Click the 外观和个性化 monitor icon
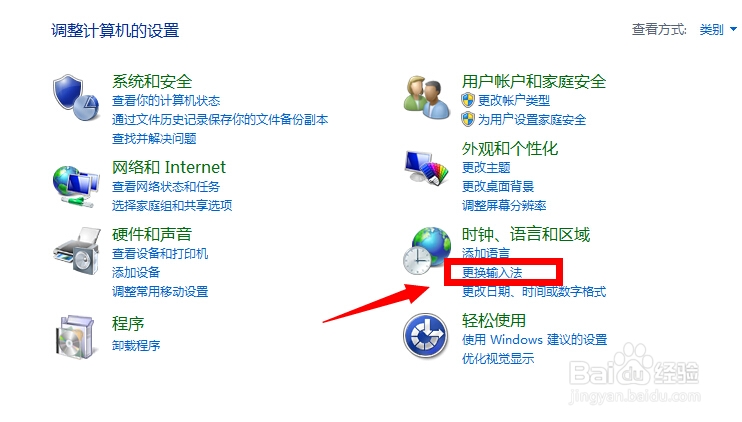742x422 pixels. [x=427, y=168]
